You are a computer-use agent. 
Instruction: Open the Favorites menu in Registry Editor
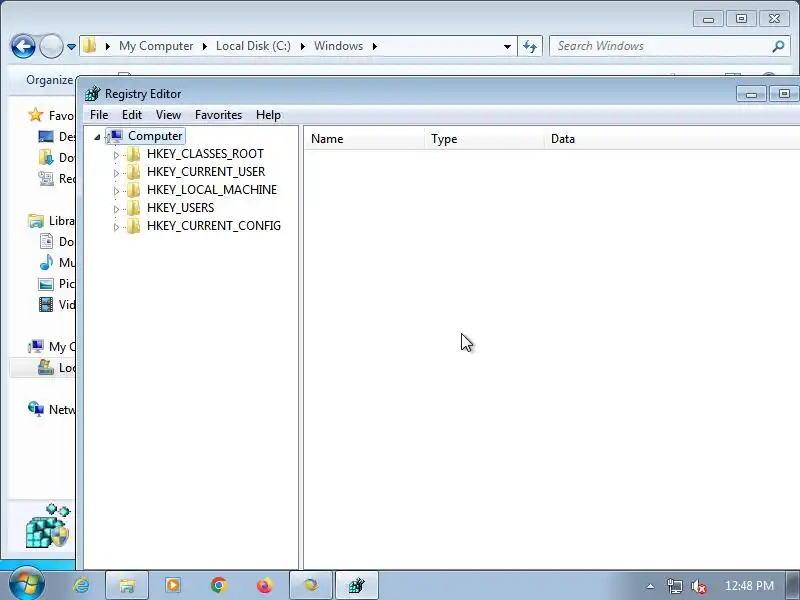coord(218,115)
